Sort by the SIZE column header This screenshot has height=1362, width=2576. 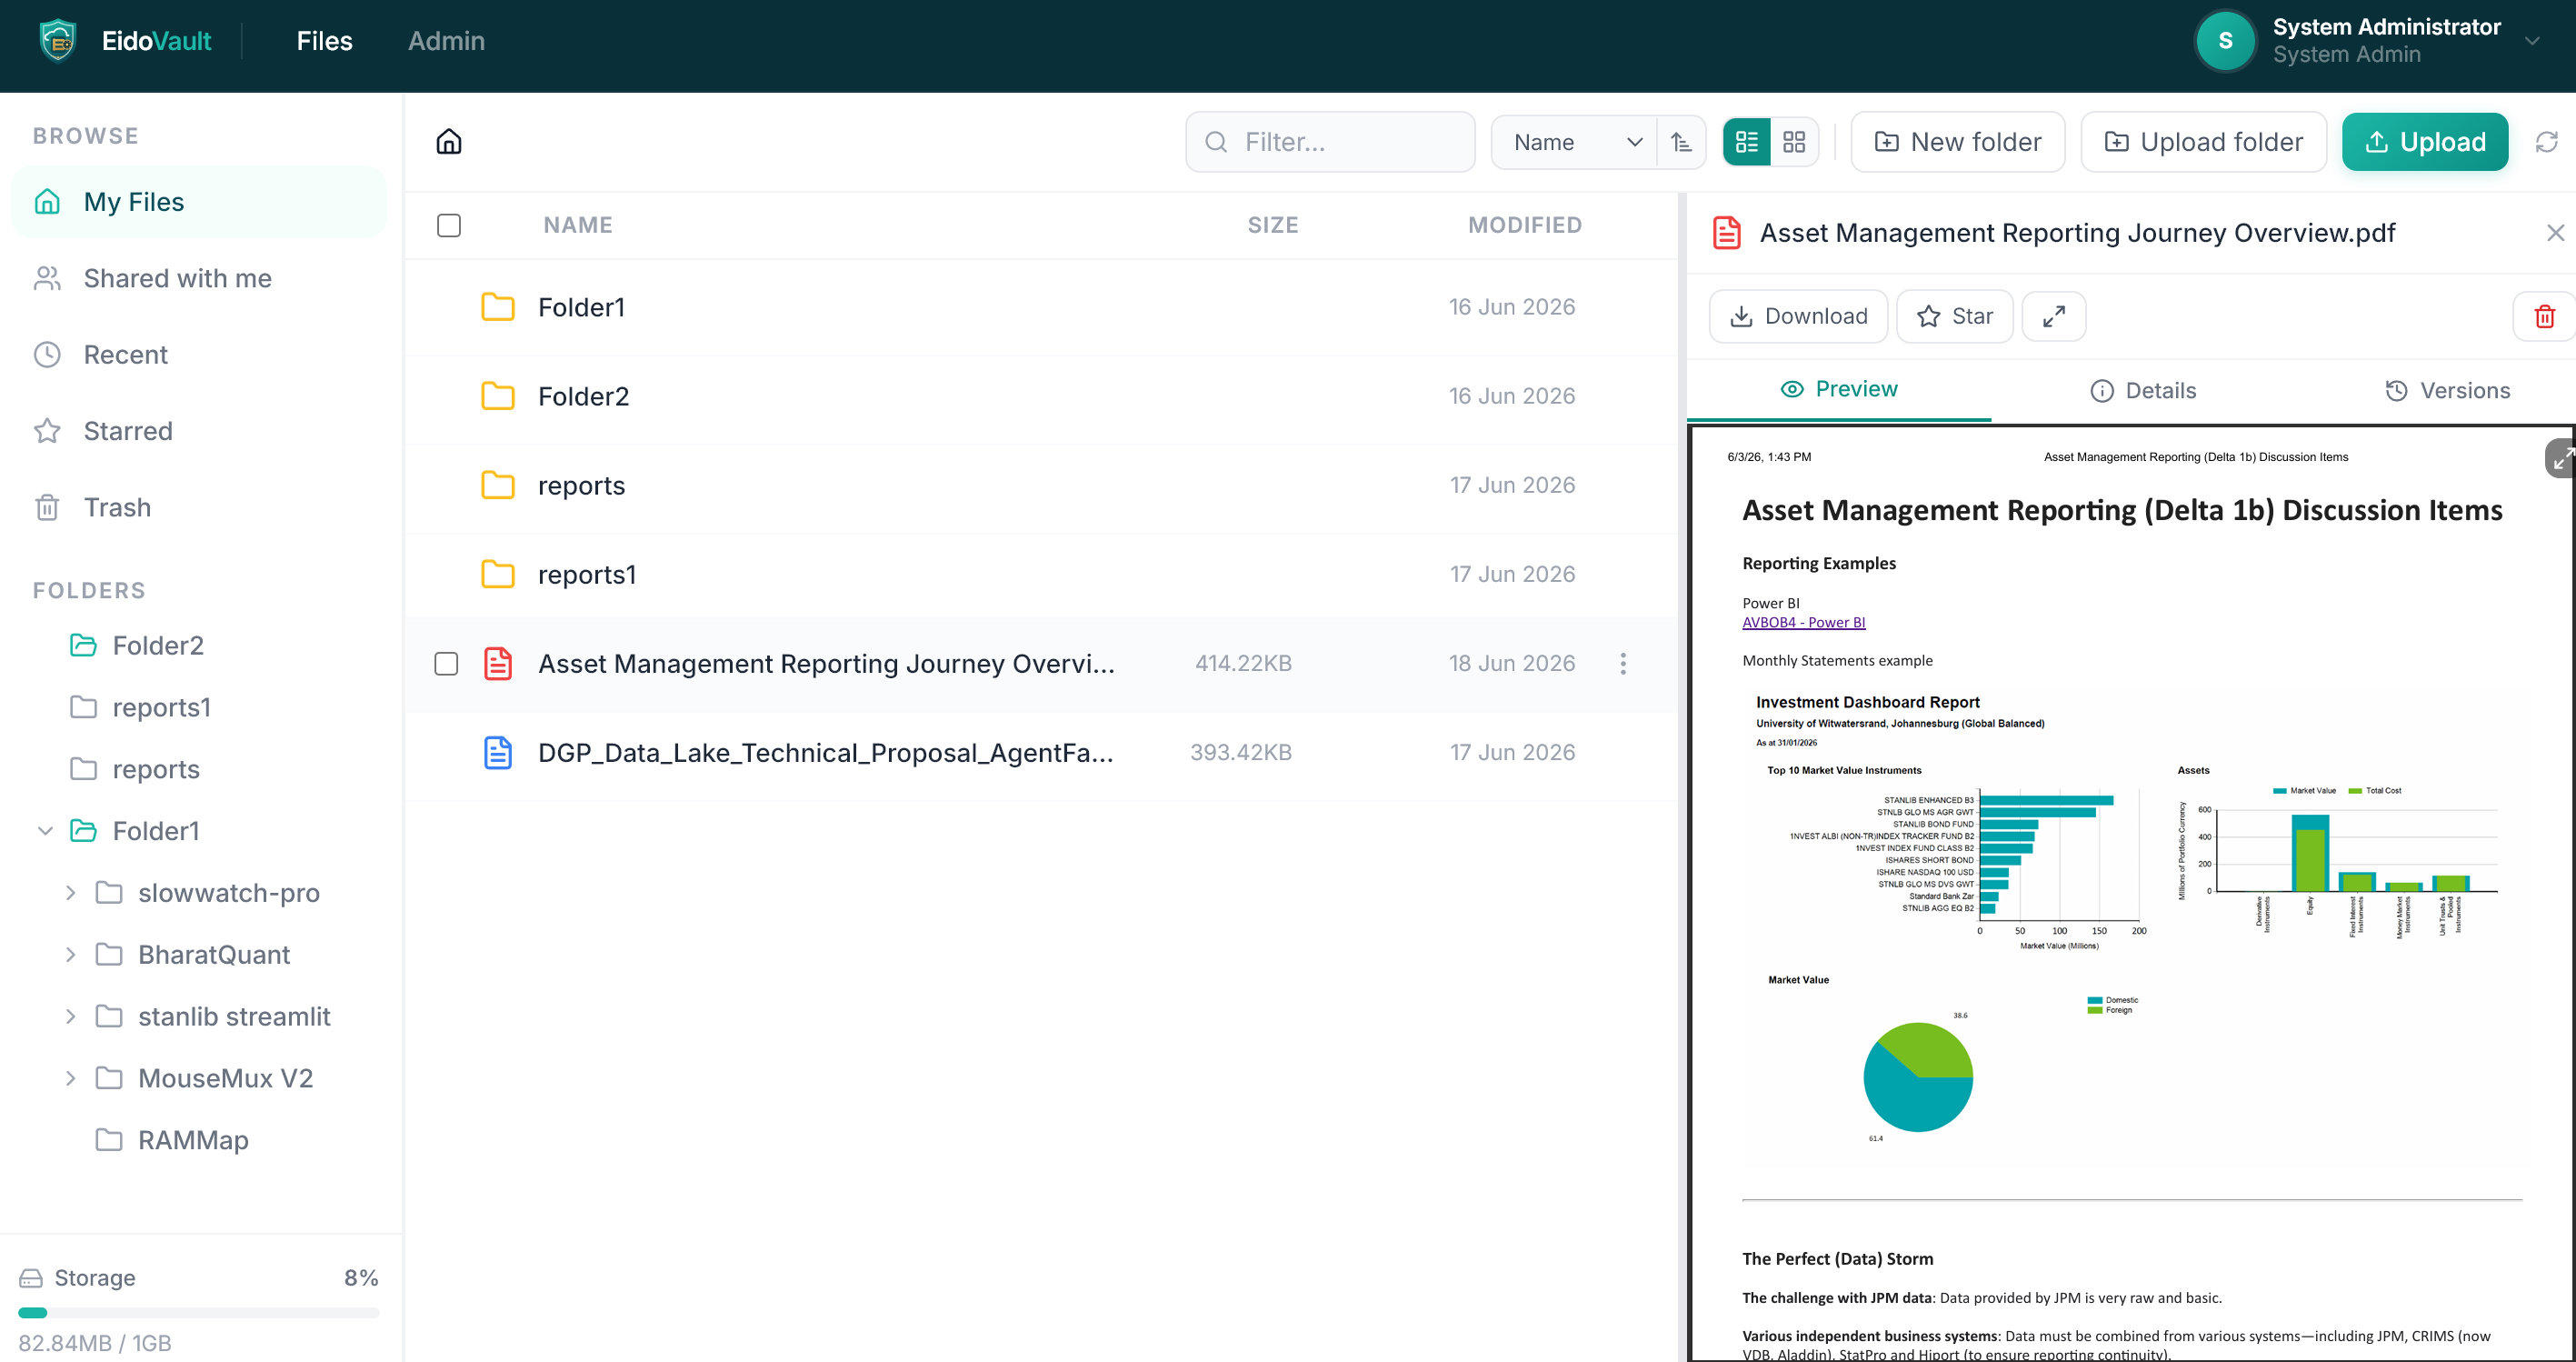[x=1272, y=225]
